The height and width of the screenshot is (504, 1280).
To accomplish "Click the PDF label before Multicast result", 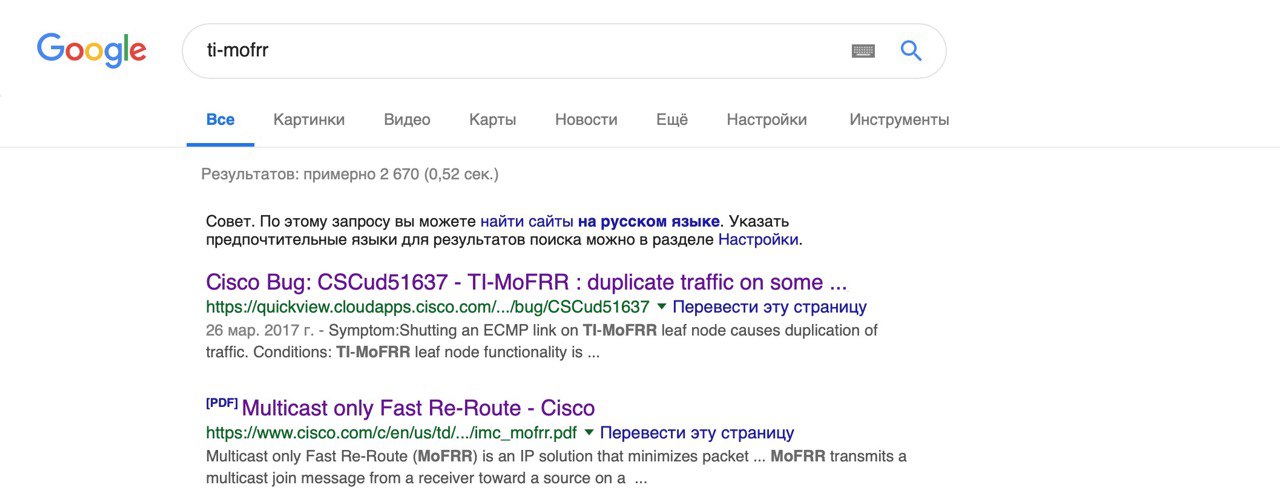I will 221,403.
